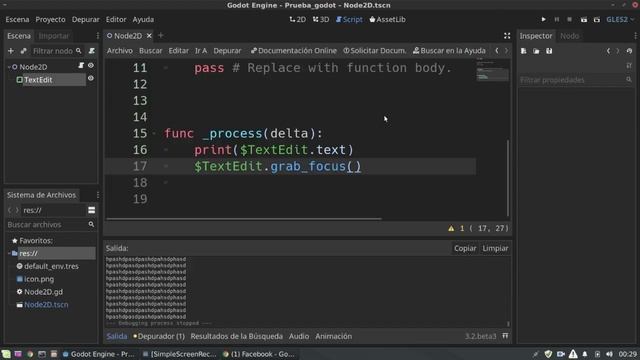This screenshot has height=360, width=640.
Task: Open the Escena menu
Action: click(x=17, y=19)
